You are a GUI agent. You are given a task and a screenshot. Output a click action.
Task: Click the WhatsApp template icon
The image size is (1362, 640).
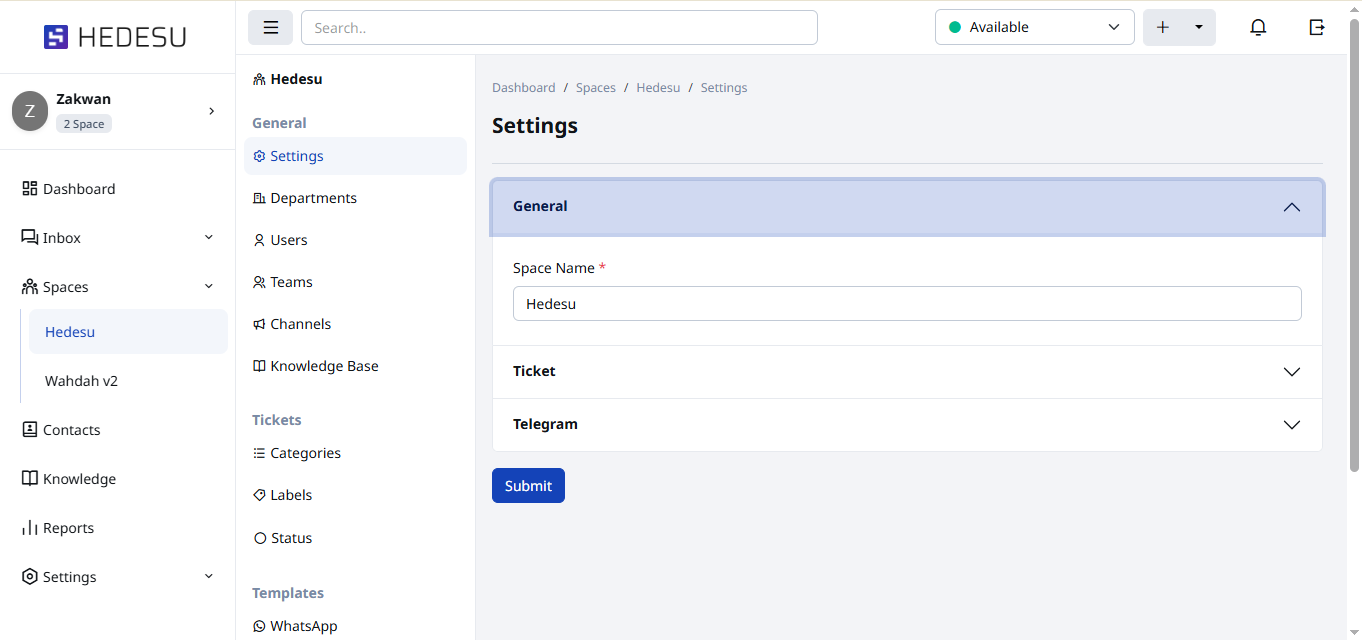[260, 626]
